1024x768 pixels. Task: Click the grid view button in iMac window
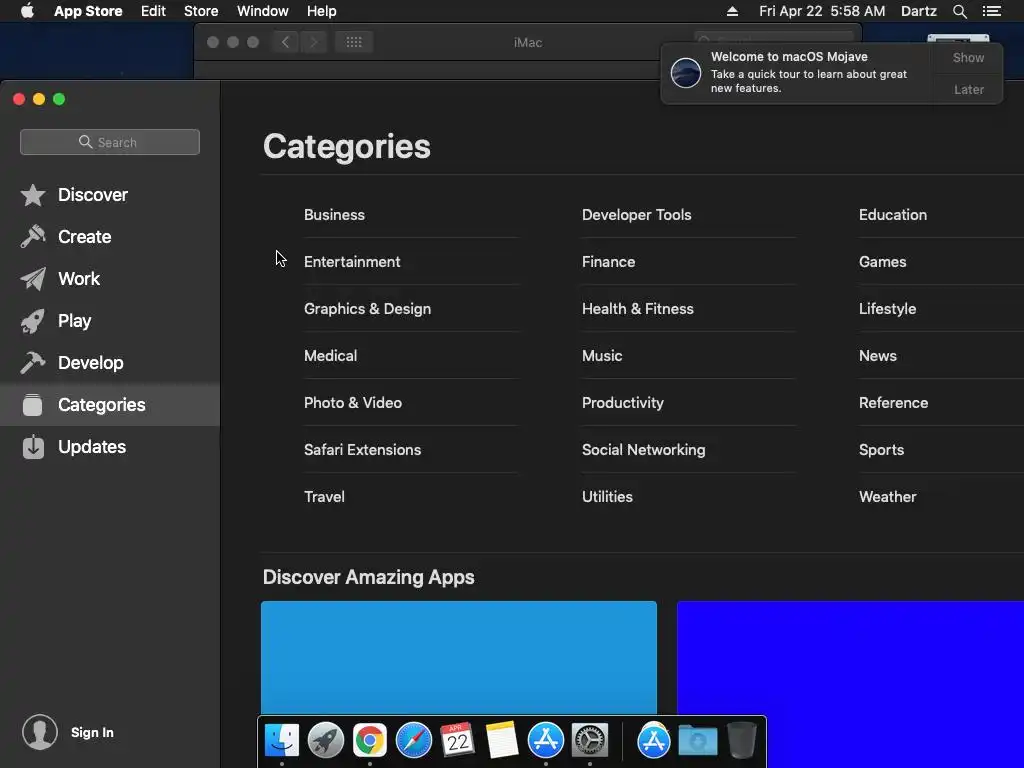point(354,42)
